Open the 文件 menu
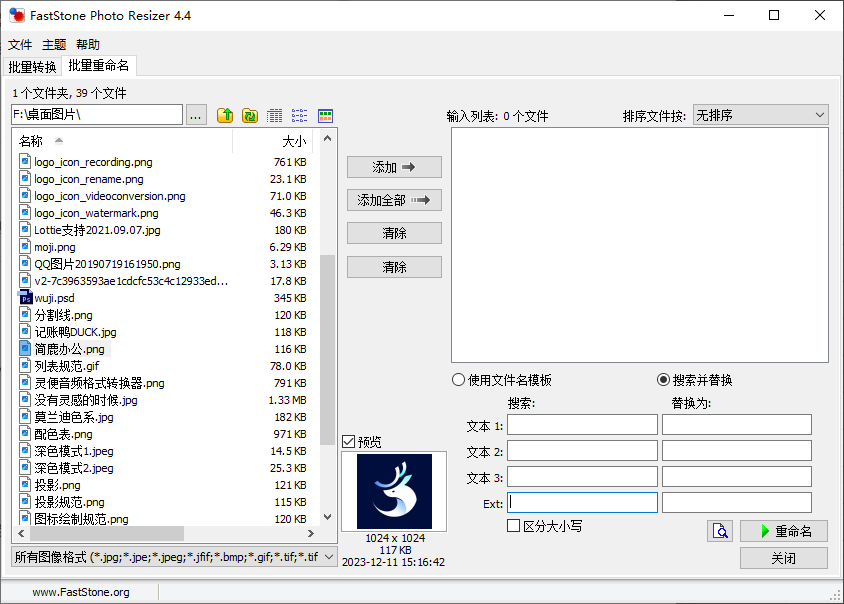Viewport: 844px width, 604px height. 20,45
